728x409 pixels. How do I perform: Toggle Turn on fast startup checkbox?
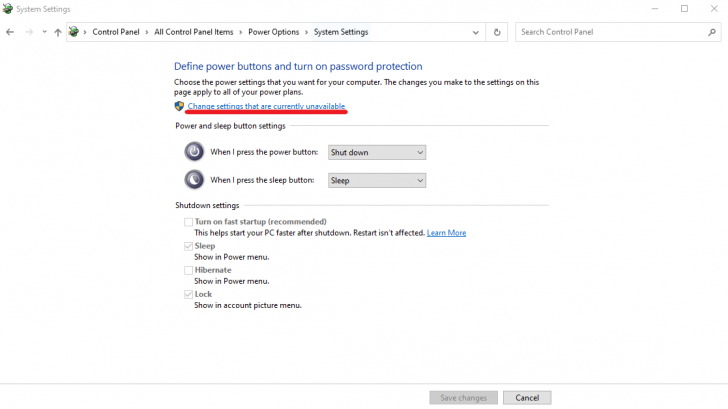188,222
